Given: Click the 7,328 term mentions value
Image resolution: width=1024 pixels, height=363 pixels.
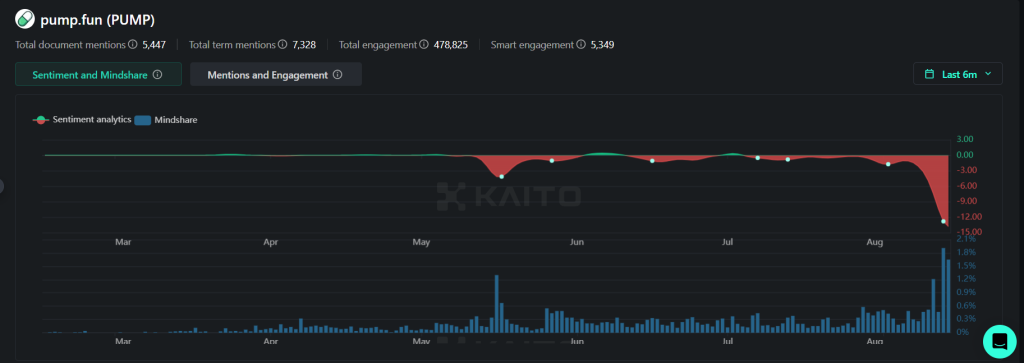Looking at the screenshot, I should (304, 45).
